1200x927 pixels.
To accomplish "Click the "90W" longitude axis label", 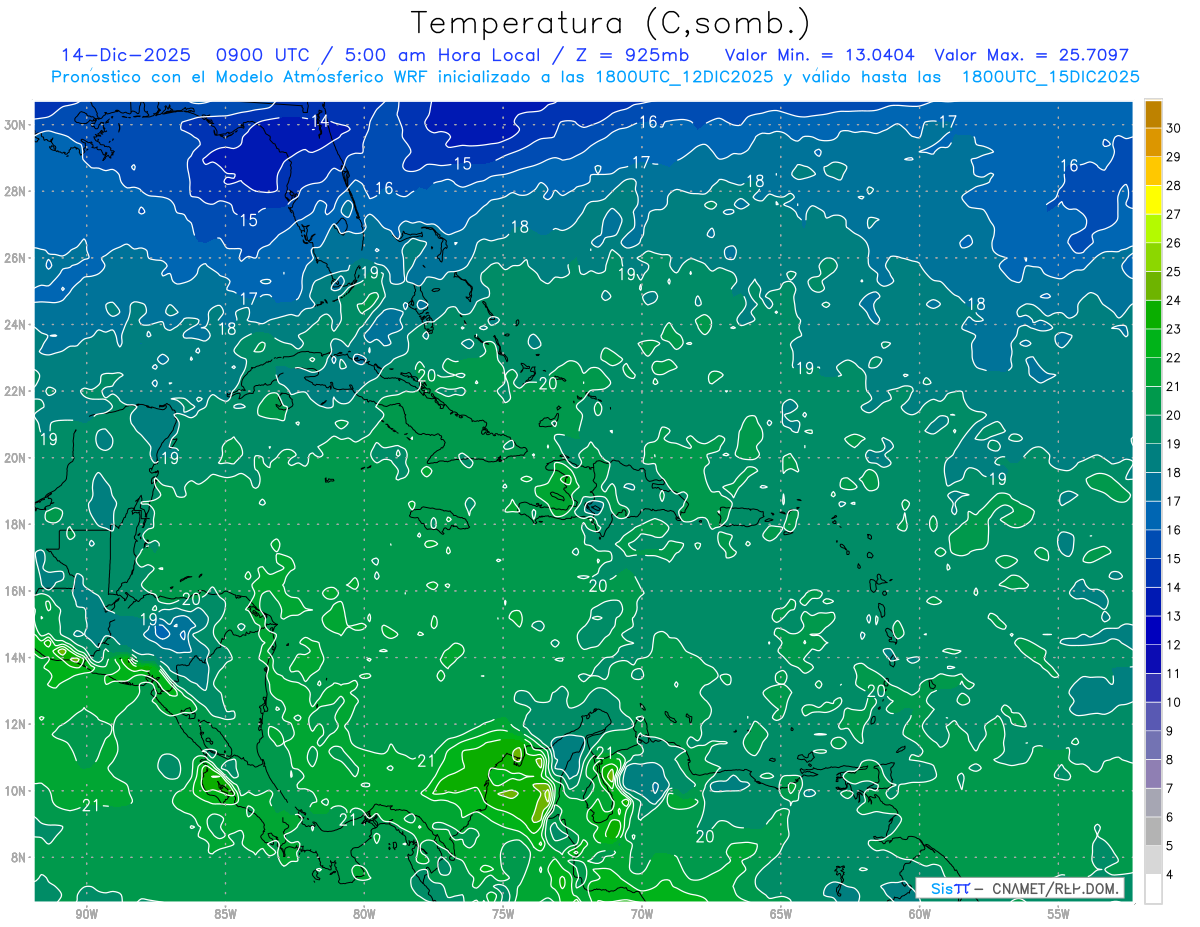I will coord(87,914).
